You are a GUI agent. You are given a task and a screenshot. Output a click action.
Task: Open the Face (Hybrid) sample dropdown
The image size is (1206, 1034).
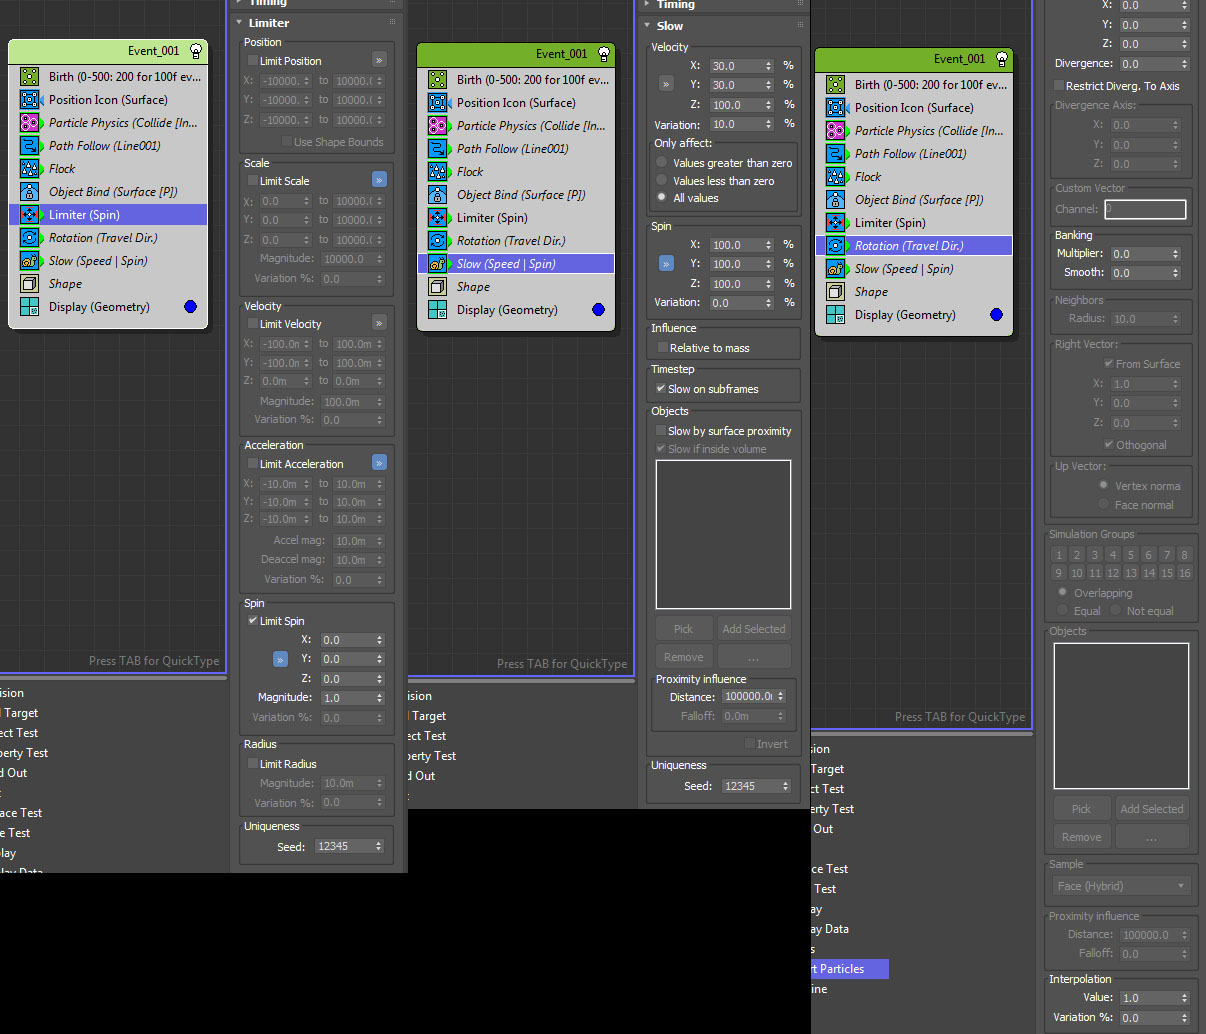pyautogui.click(x=1120, y=886)
